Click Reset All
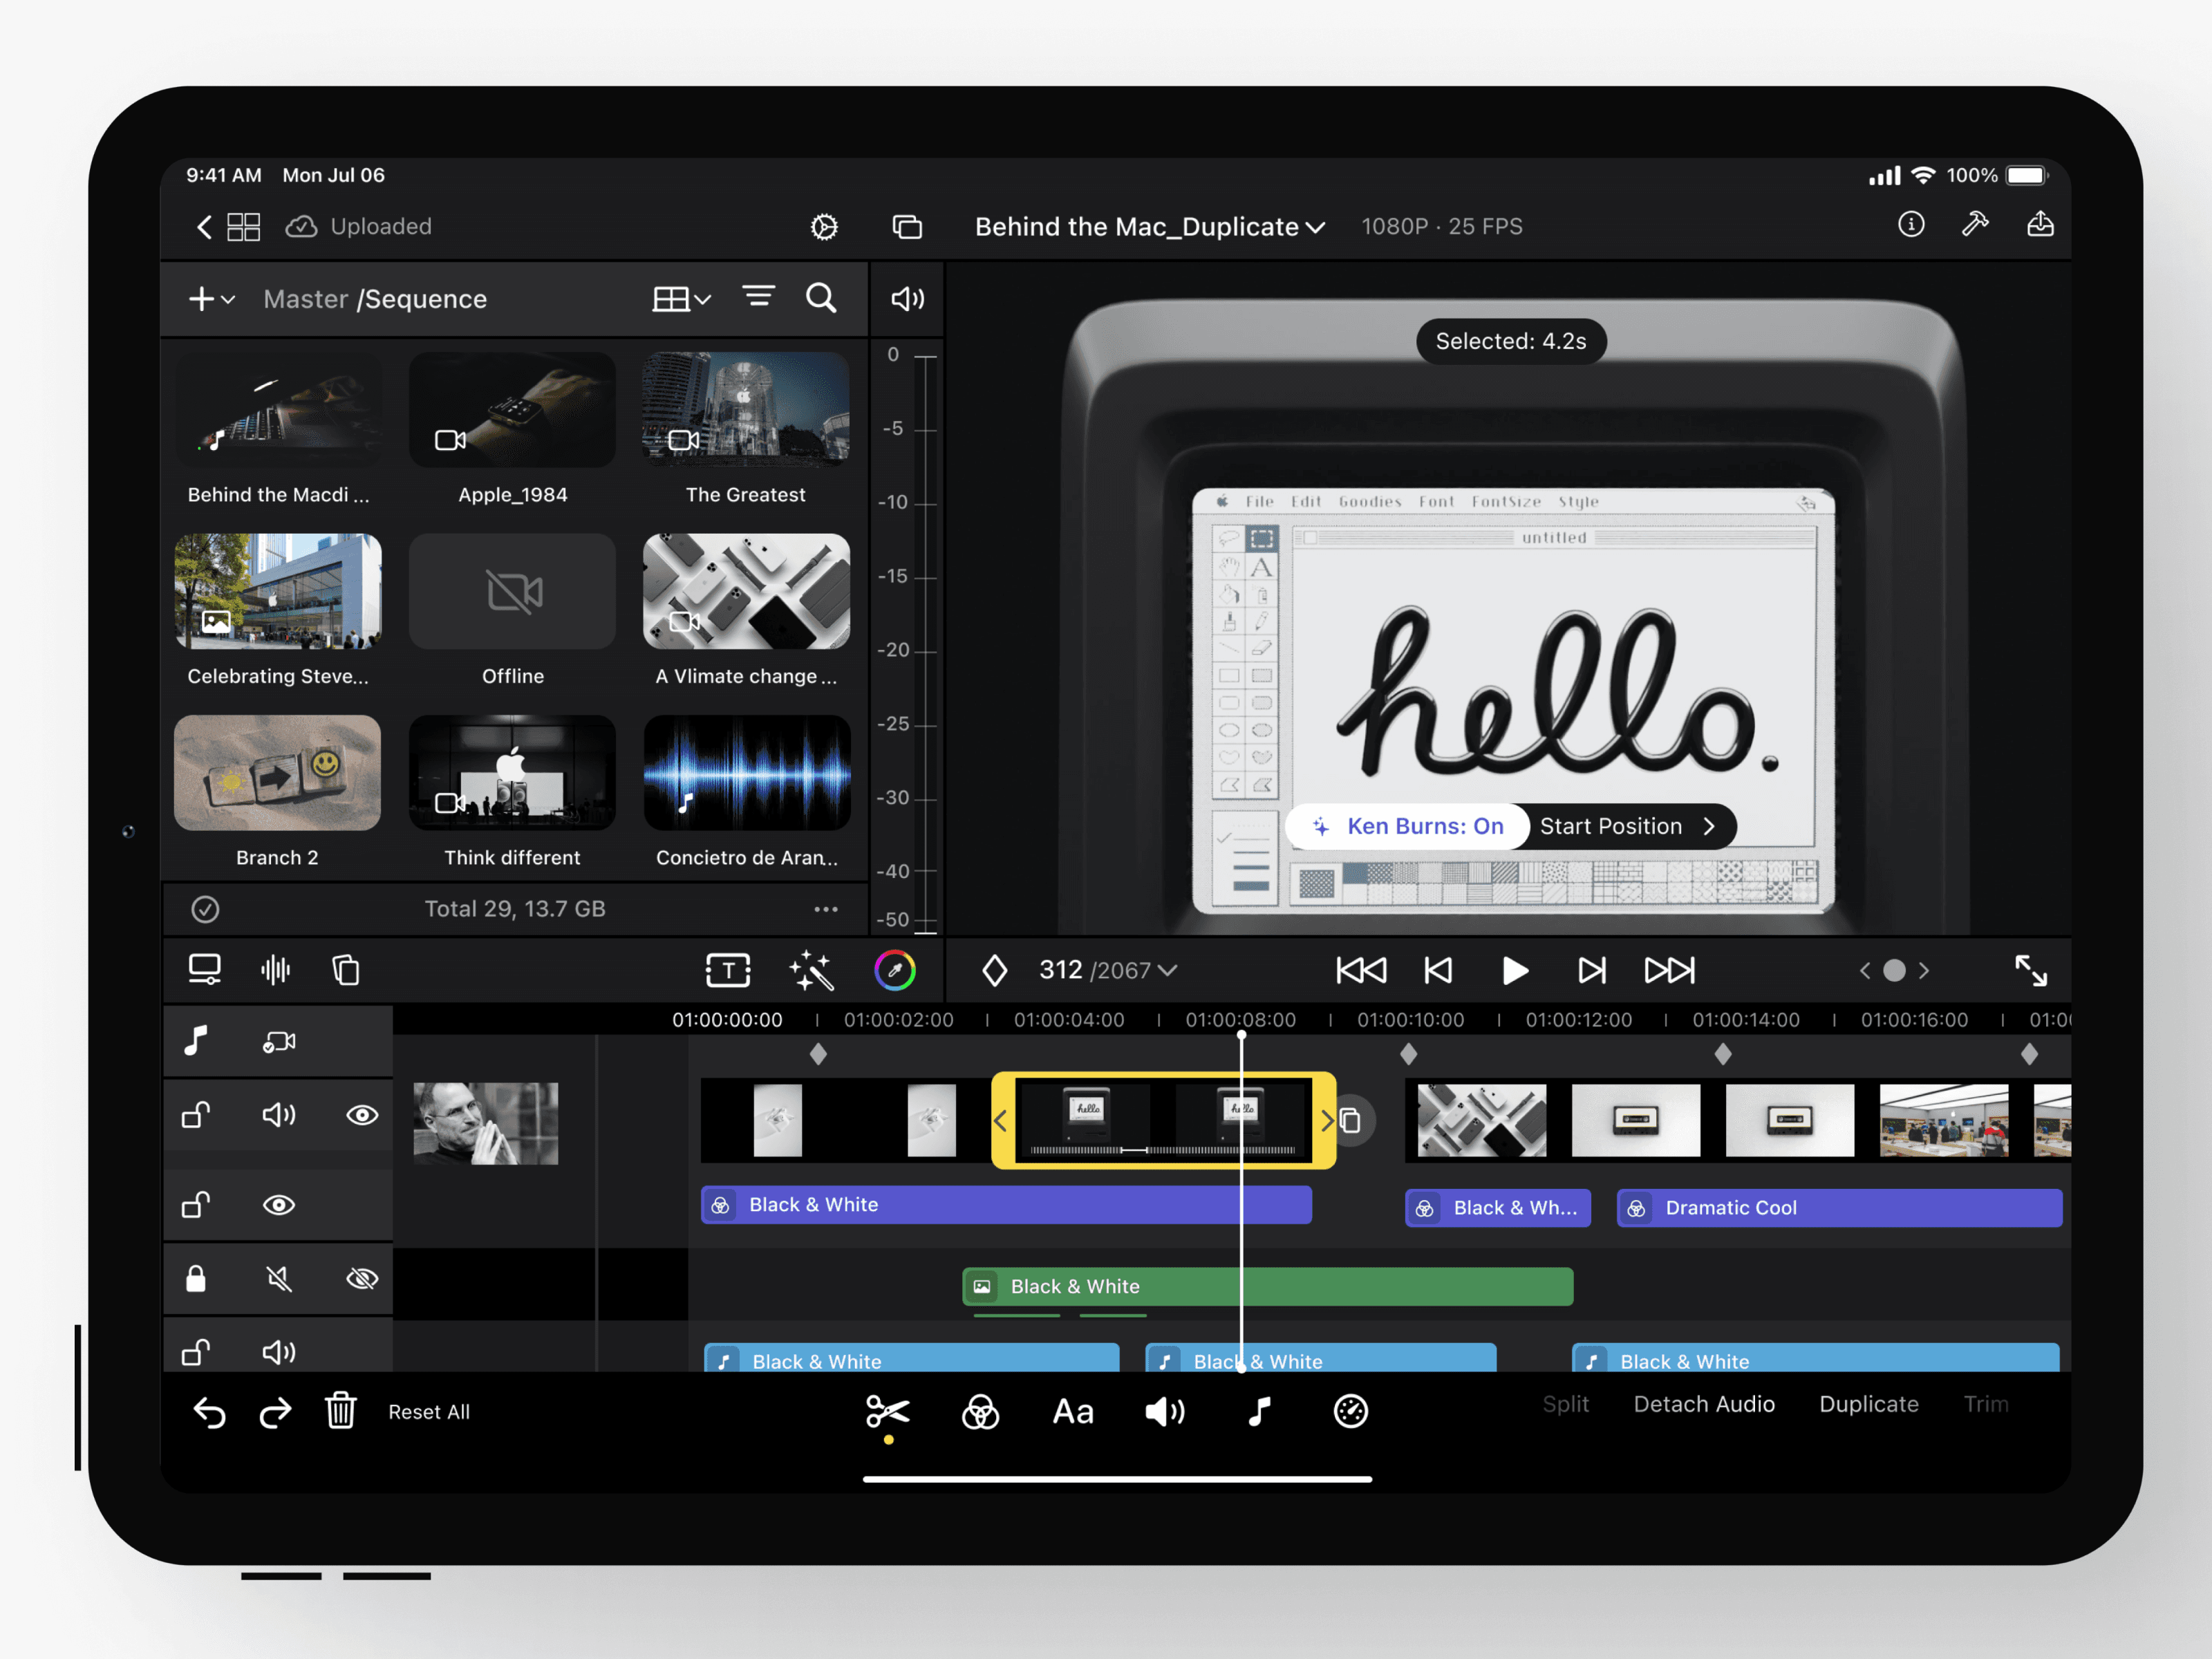2212x1659 pixels. [x=429, y=1412]
